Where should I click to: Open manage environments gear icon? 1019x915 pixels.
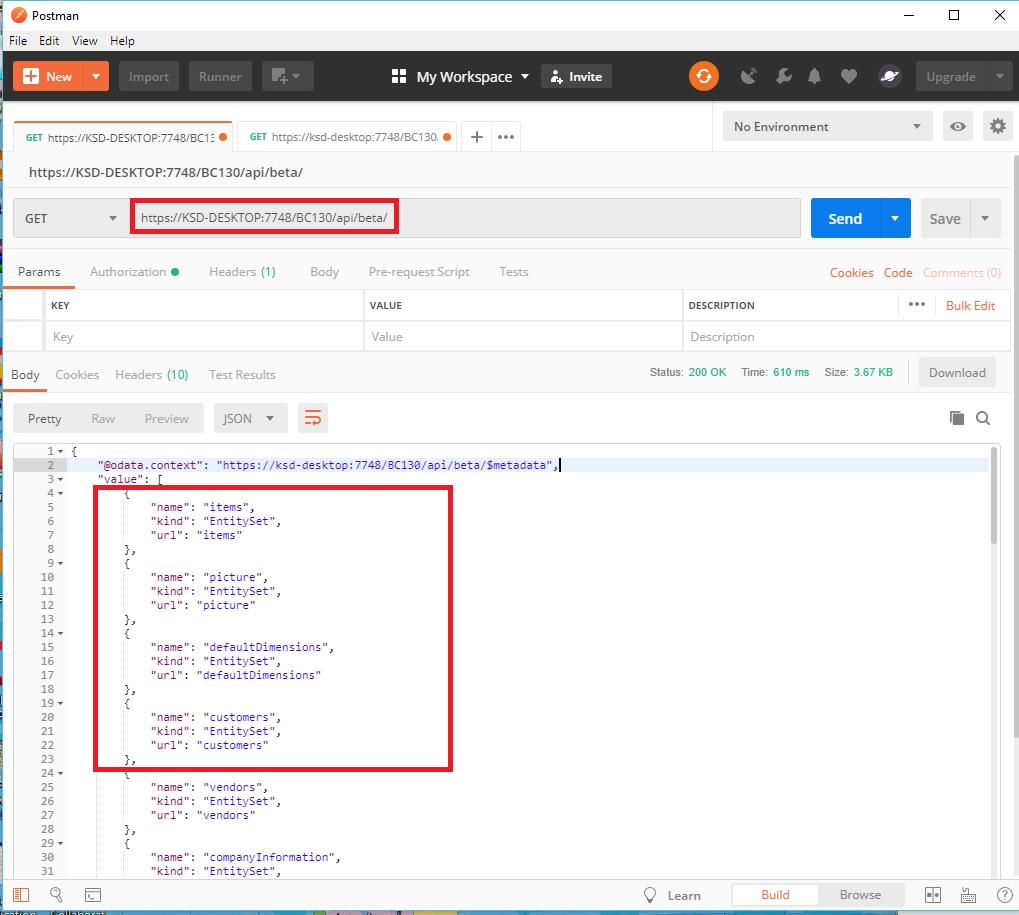click(996, 127)
